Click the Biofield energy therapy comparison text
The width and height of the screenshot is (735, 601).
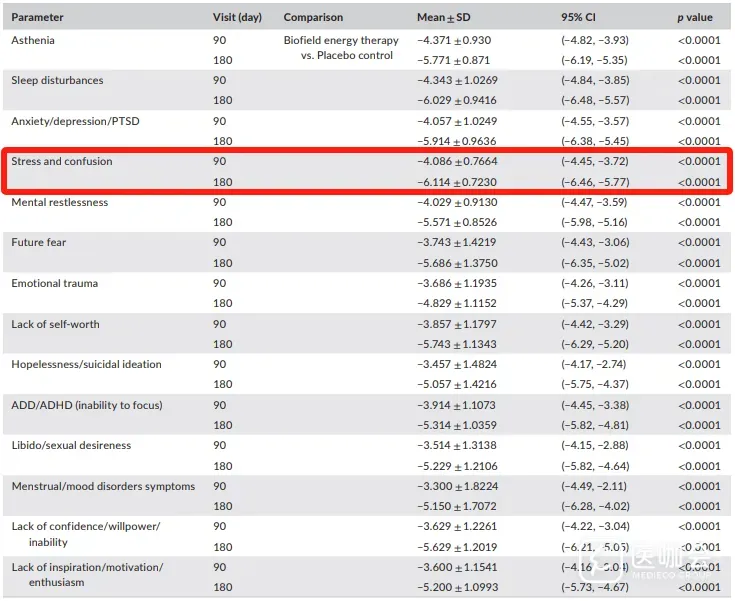pyautogui.click(x=341, y=40)
